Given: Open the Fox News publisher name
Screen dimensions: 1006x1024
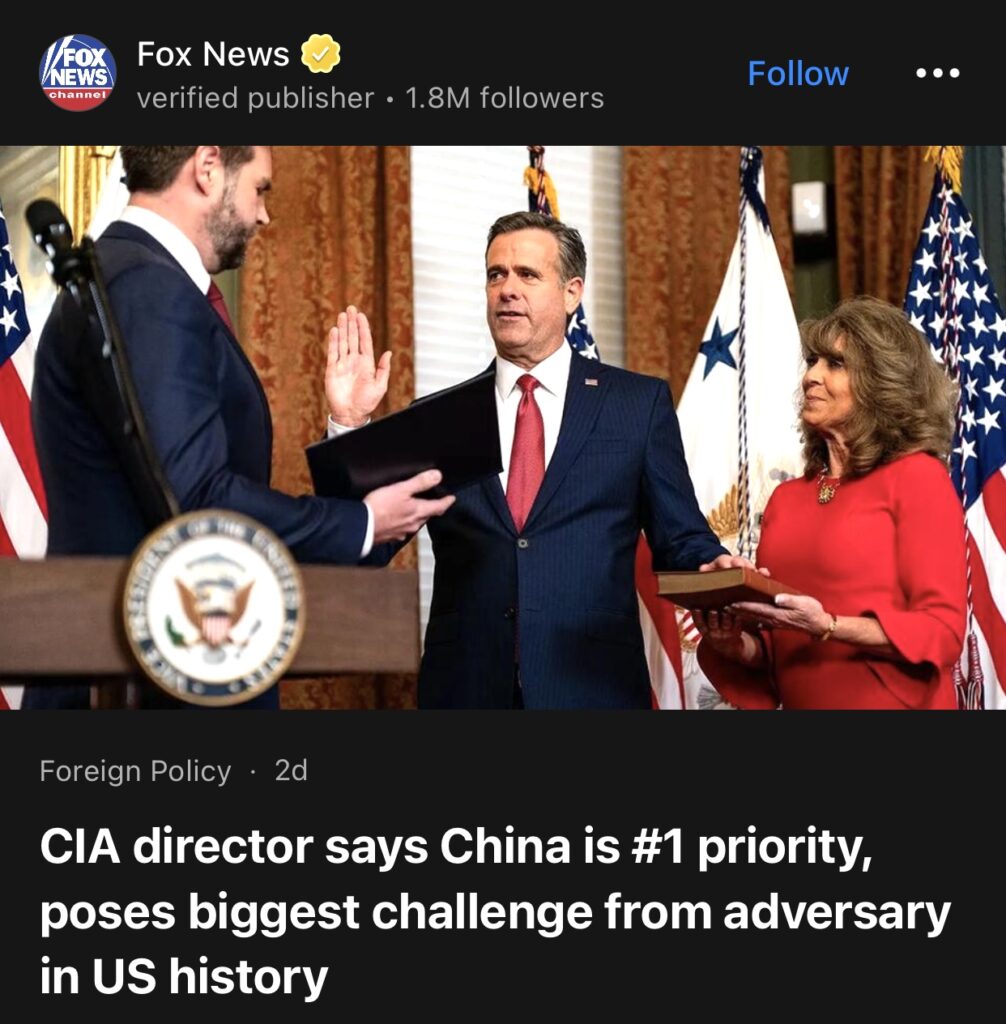Looking at the screenshot, I should 213,54.
